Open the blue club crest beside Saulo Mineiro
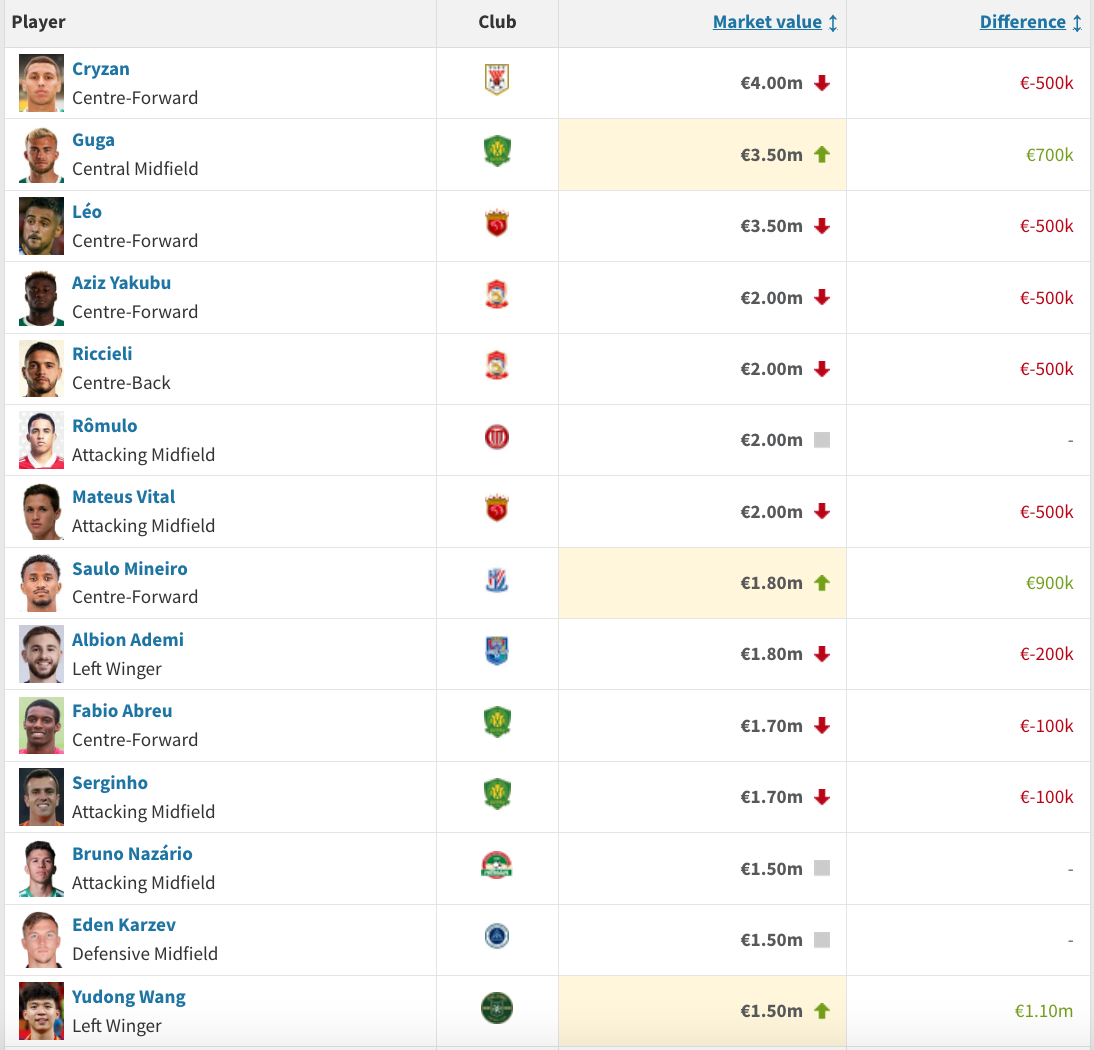 tap(497, 580)
